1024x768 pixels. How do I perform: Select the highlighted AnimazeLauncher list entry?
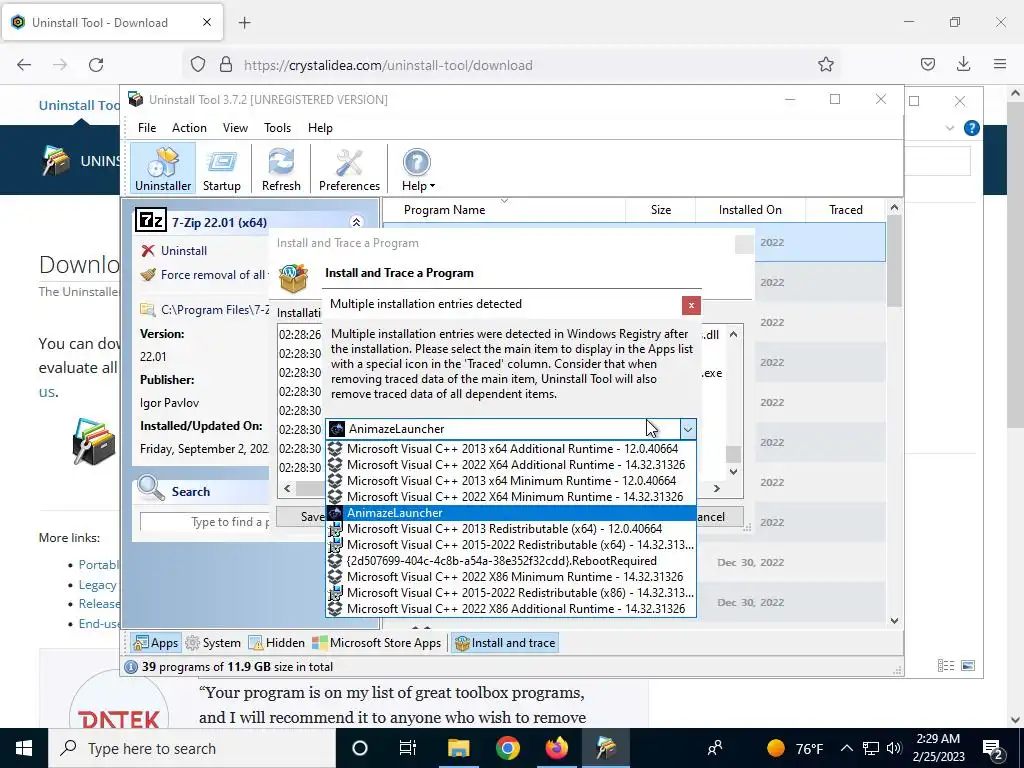511,513
